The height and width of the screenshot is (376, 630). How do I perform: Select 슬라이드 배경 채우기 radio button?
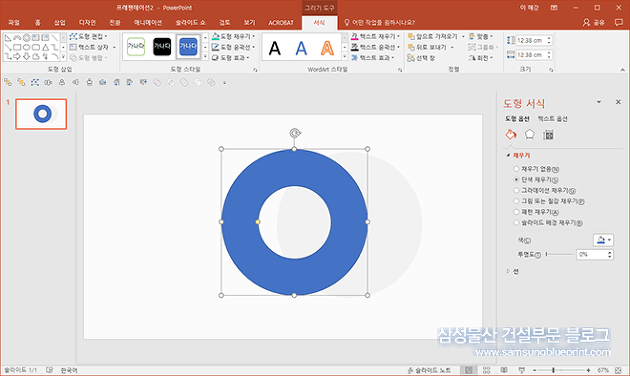[516, 223]
